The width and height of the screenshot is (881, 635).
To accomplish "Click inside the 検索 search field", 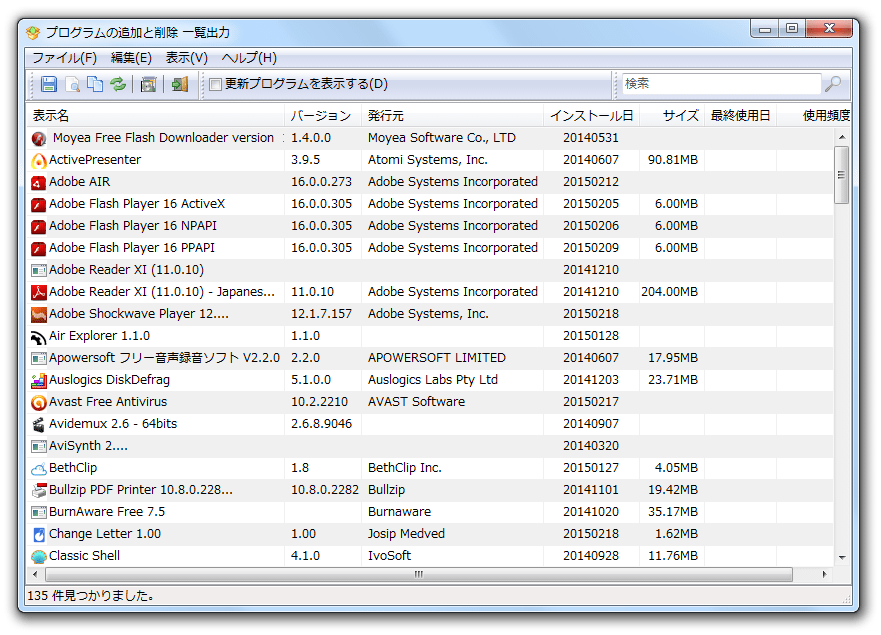I will 721,84.
